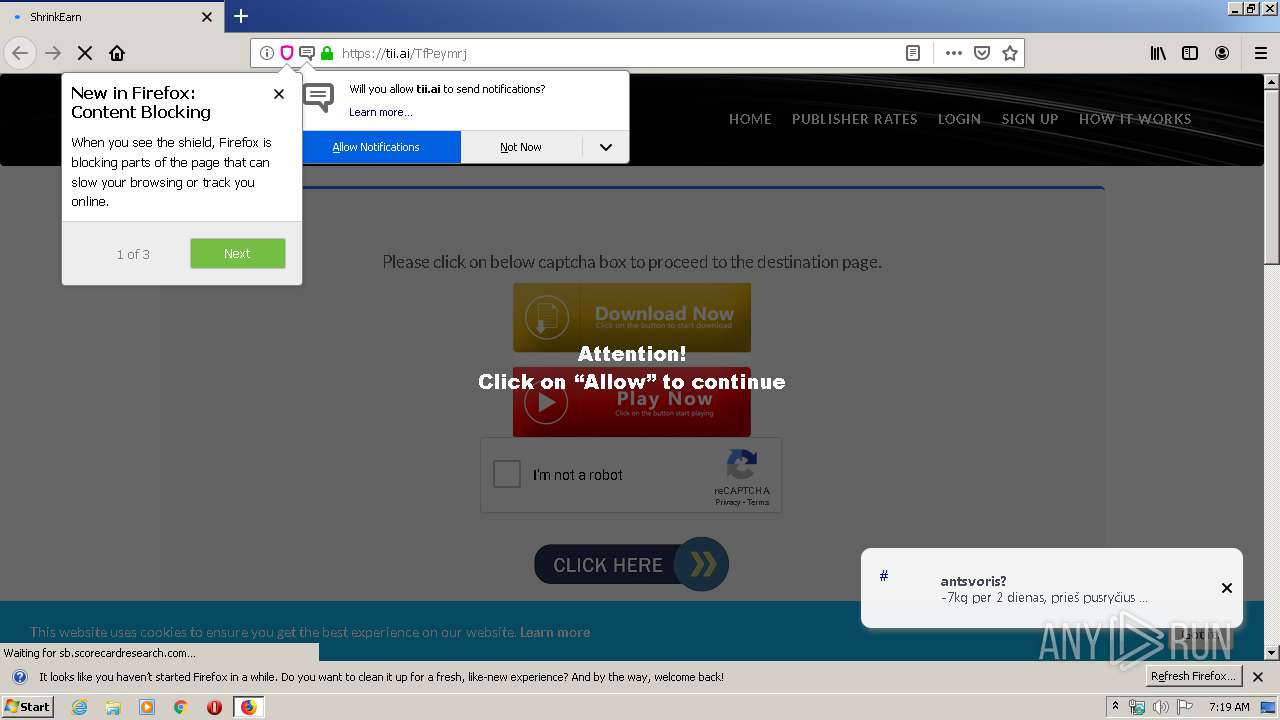Click the forward navigation arrow
Viewport: 1280px width, 720px height.
tap(53, 53)
